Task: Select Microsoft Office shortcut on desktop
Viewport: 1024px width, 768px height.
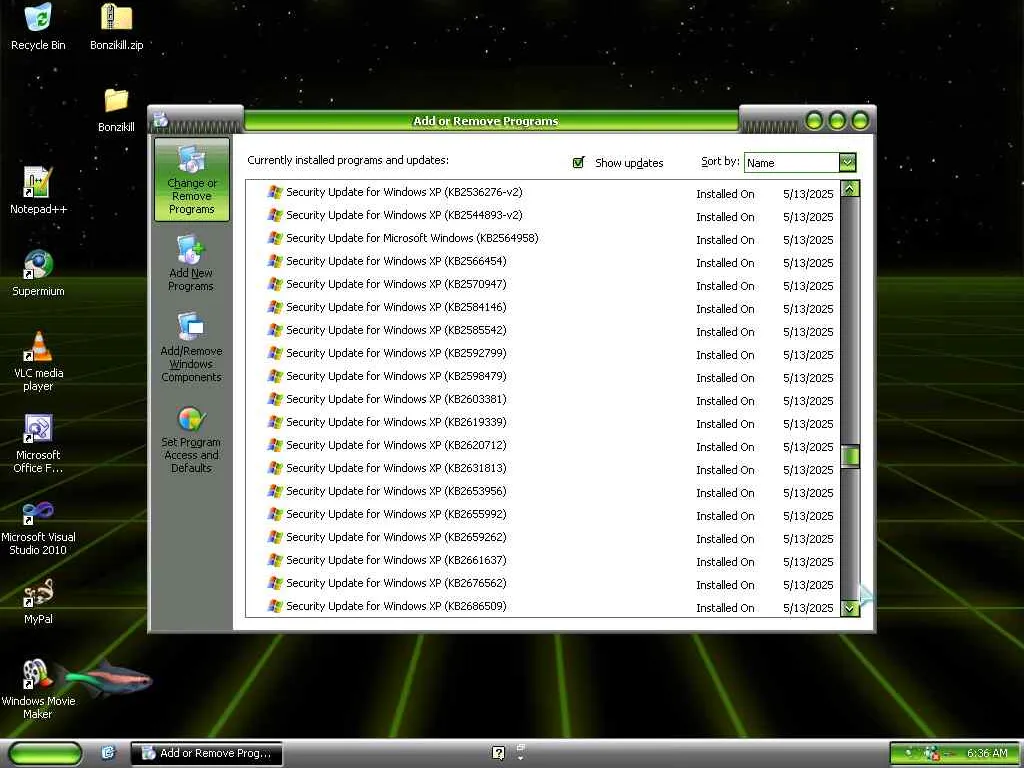Action: pyautogui.click(x=38, y=443)
